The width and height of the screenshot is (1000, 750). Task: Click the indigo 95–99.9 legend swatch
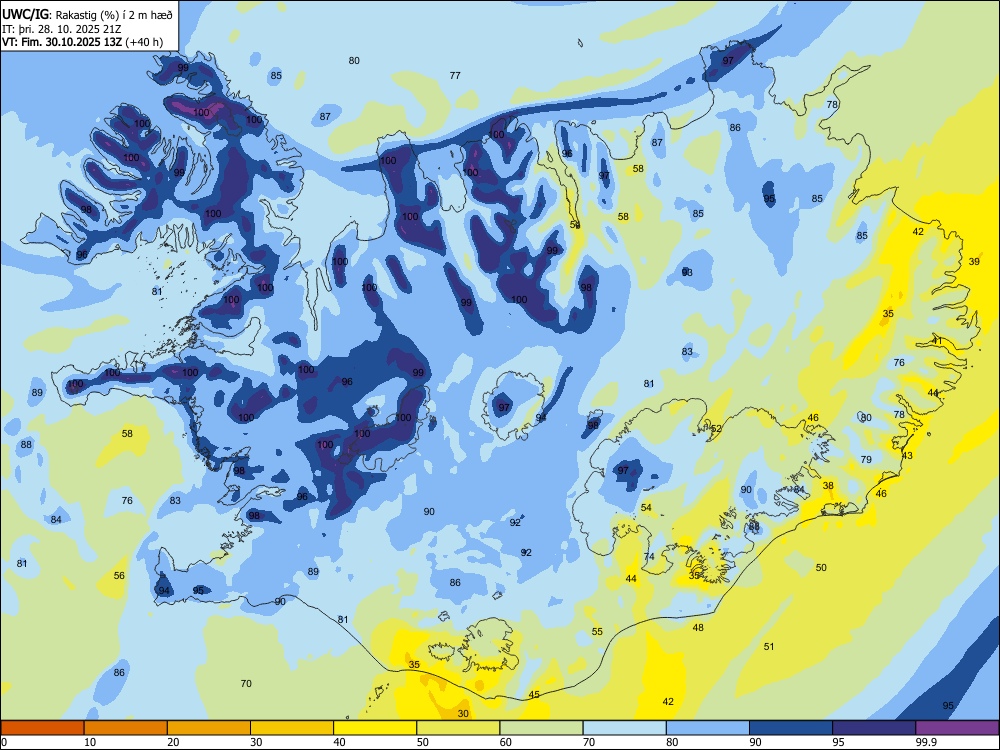(874, 728)
